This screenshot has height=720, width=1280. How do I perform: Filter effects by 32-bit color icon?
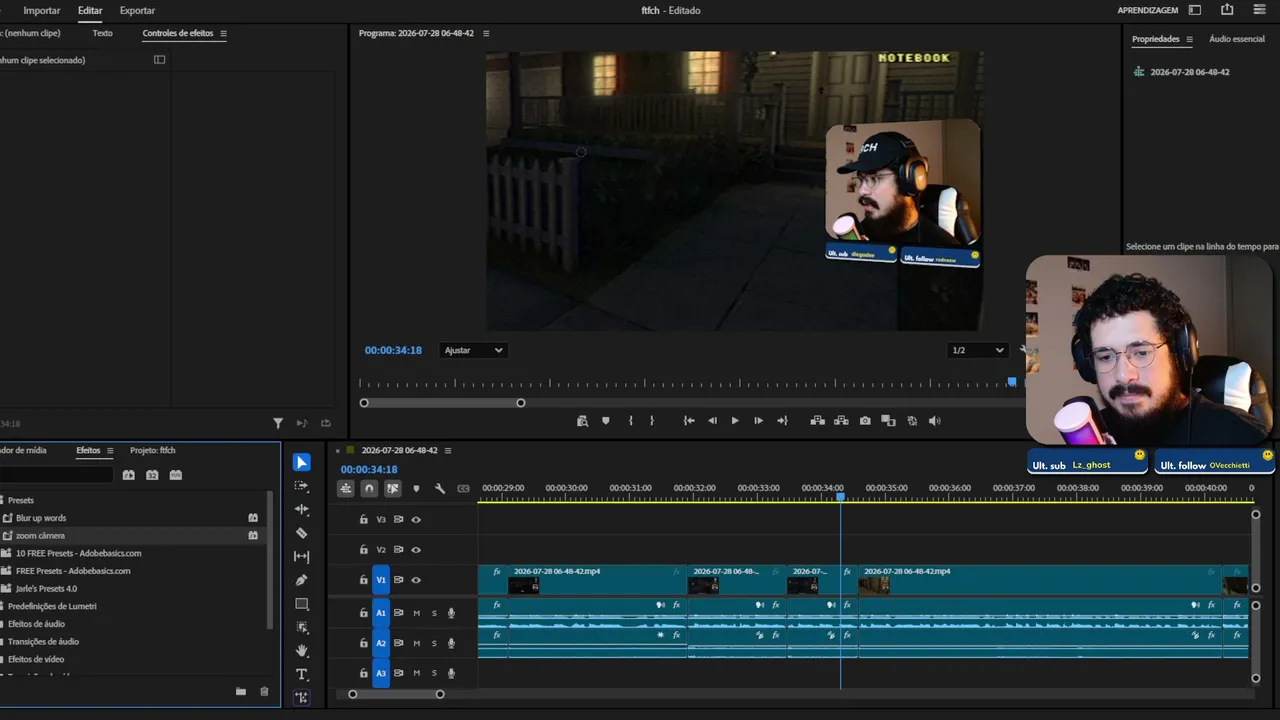pos(152,475)
